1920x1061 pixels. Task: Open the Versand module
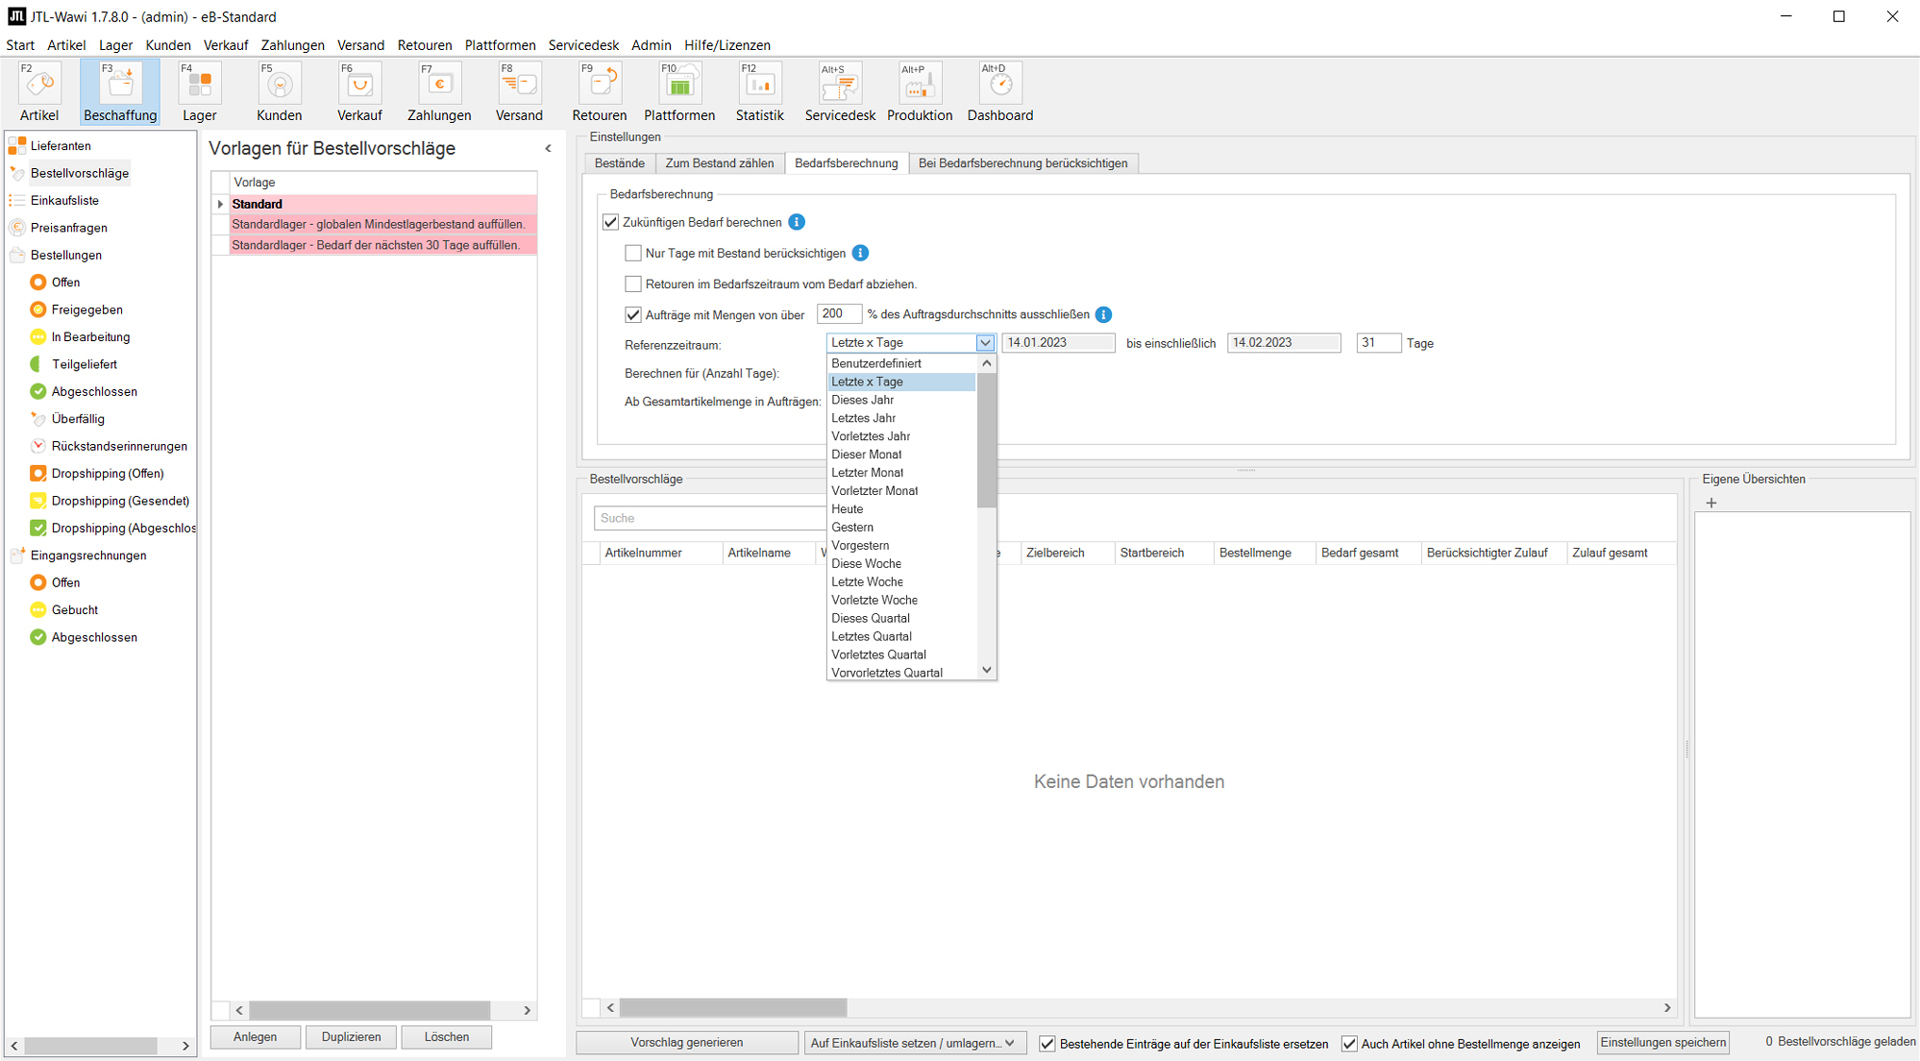tap(519, 91)
